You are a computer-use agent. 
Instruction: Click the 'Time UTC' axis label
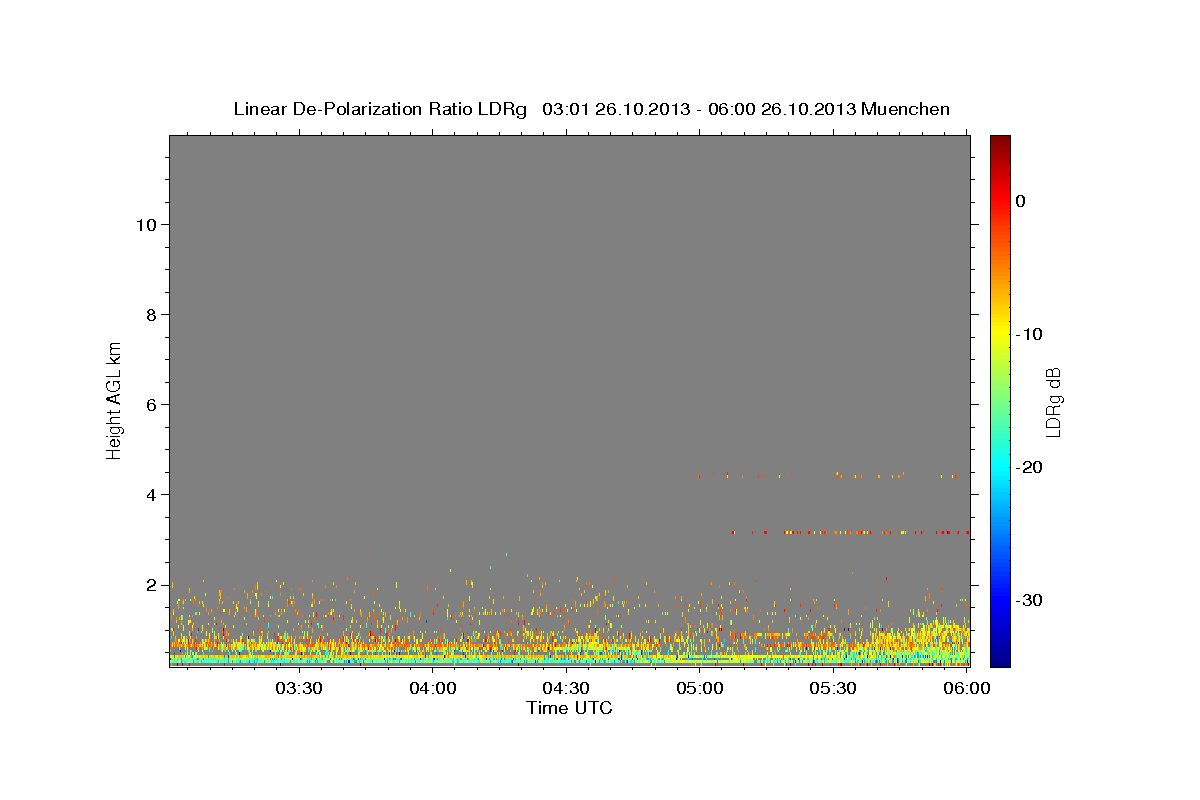[x=569, y=708]
